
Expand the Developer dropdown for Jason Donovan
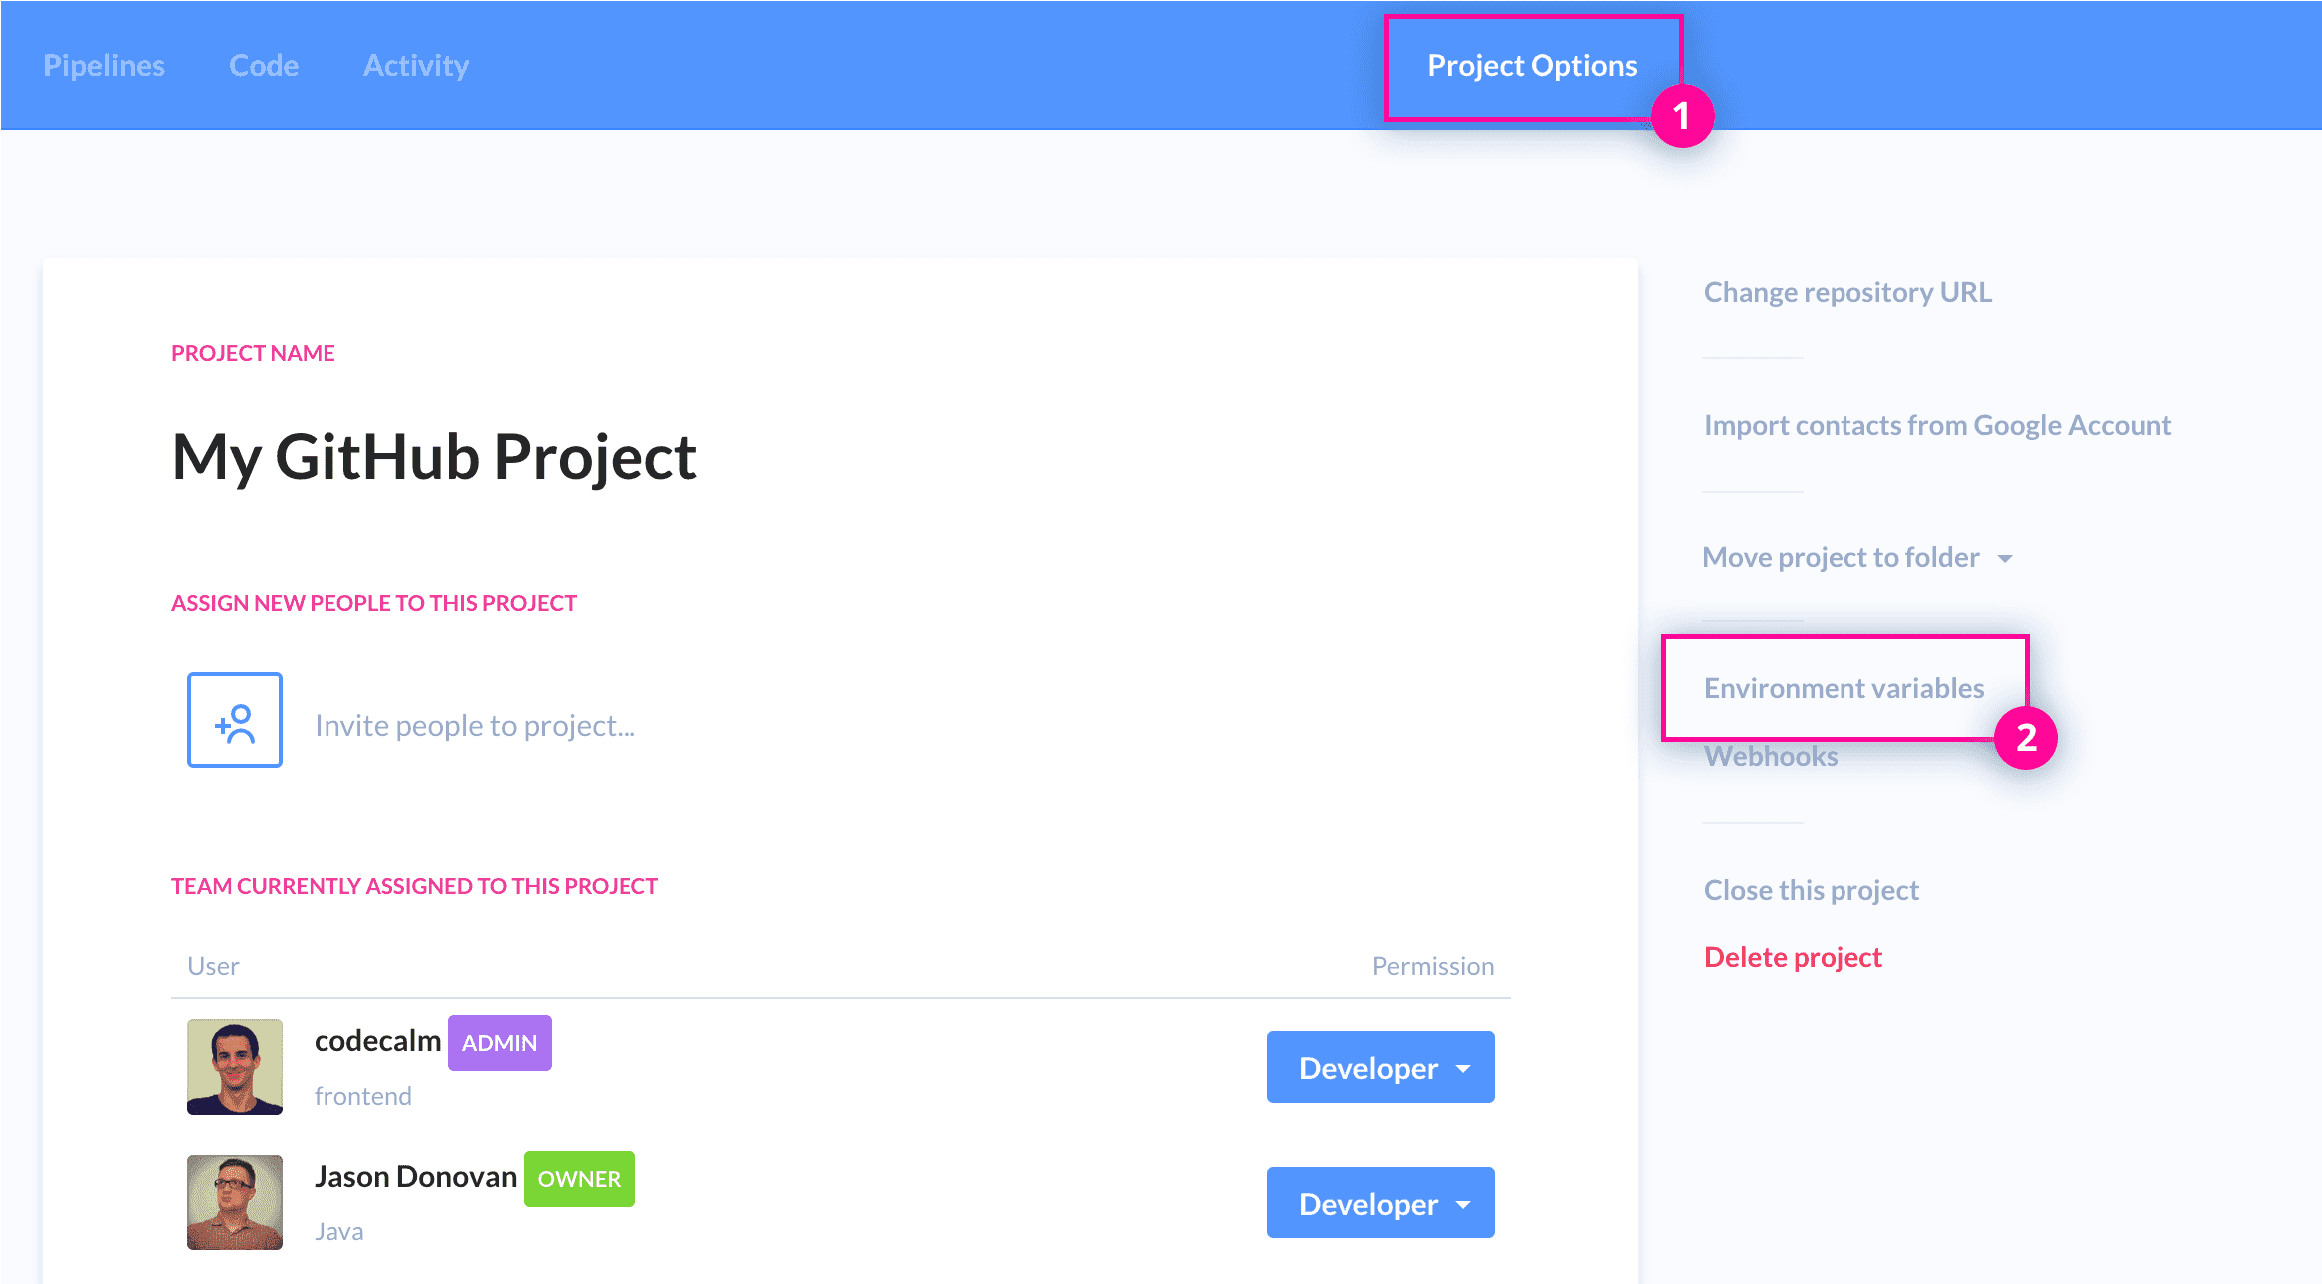tap(1380, 1203)
